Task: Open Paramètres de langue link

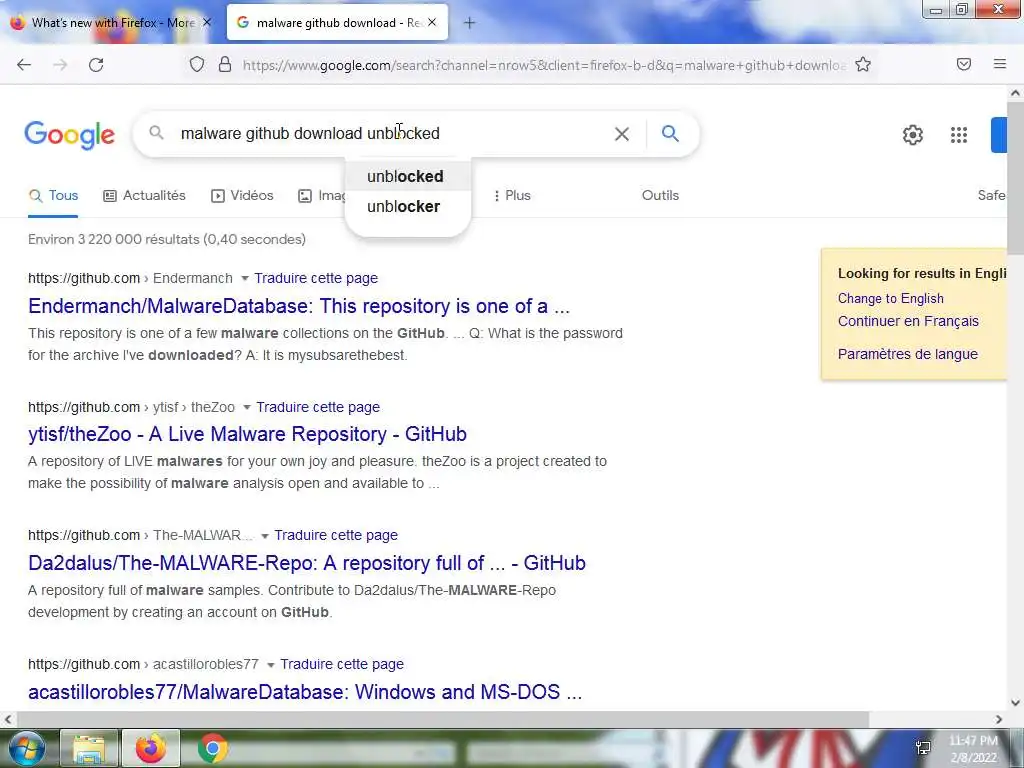Action: [908, 354]
